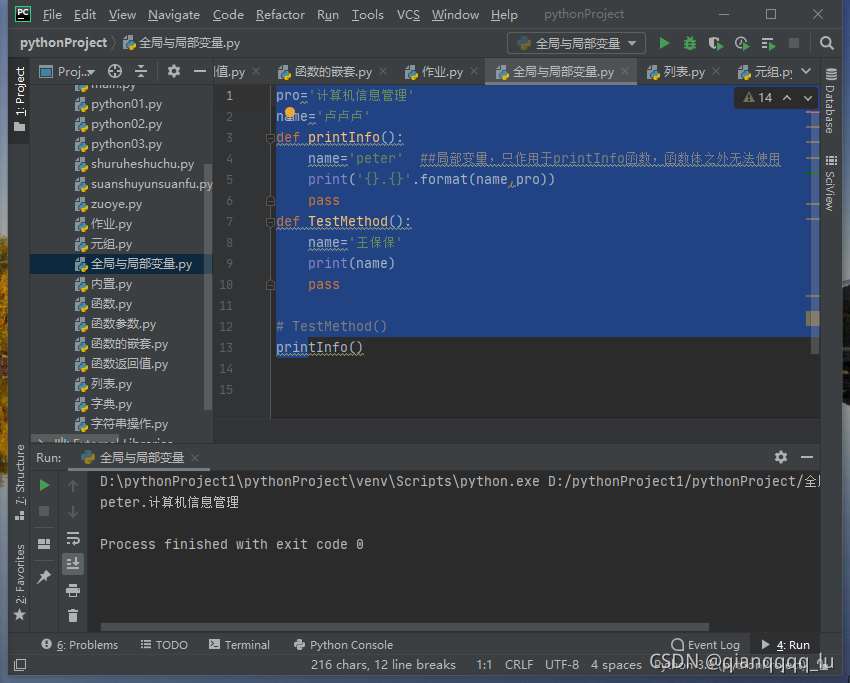
Task: Open Python Console from bottom bar
Action: click(343, 645)
